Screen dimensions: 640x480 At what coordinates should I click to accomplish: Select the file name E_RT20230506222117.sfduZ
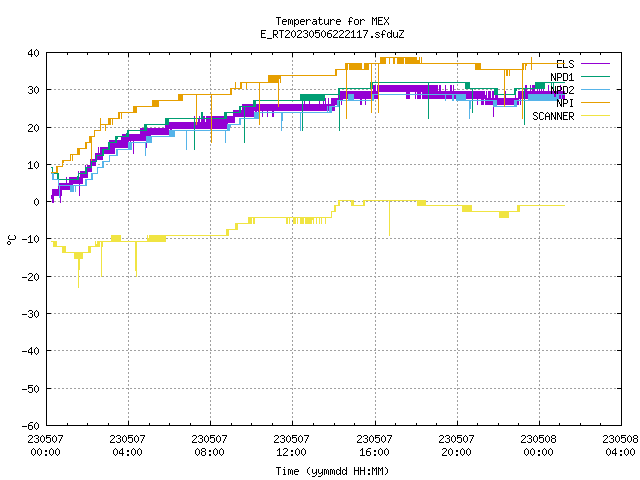click(332, 34)
